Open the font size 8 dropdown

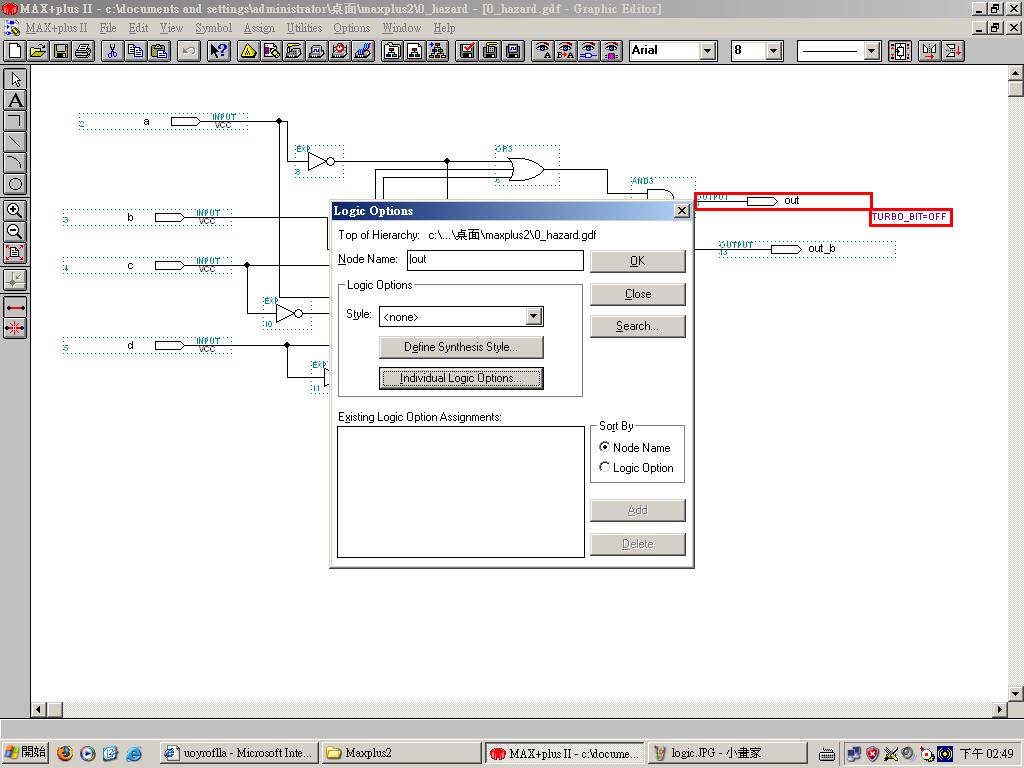[774, 51]
